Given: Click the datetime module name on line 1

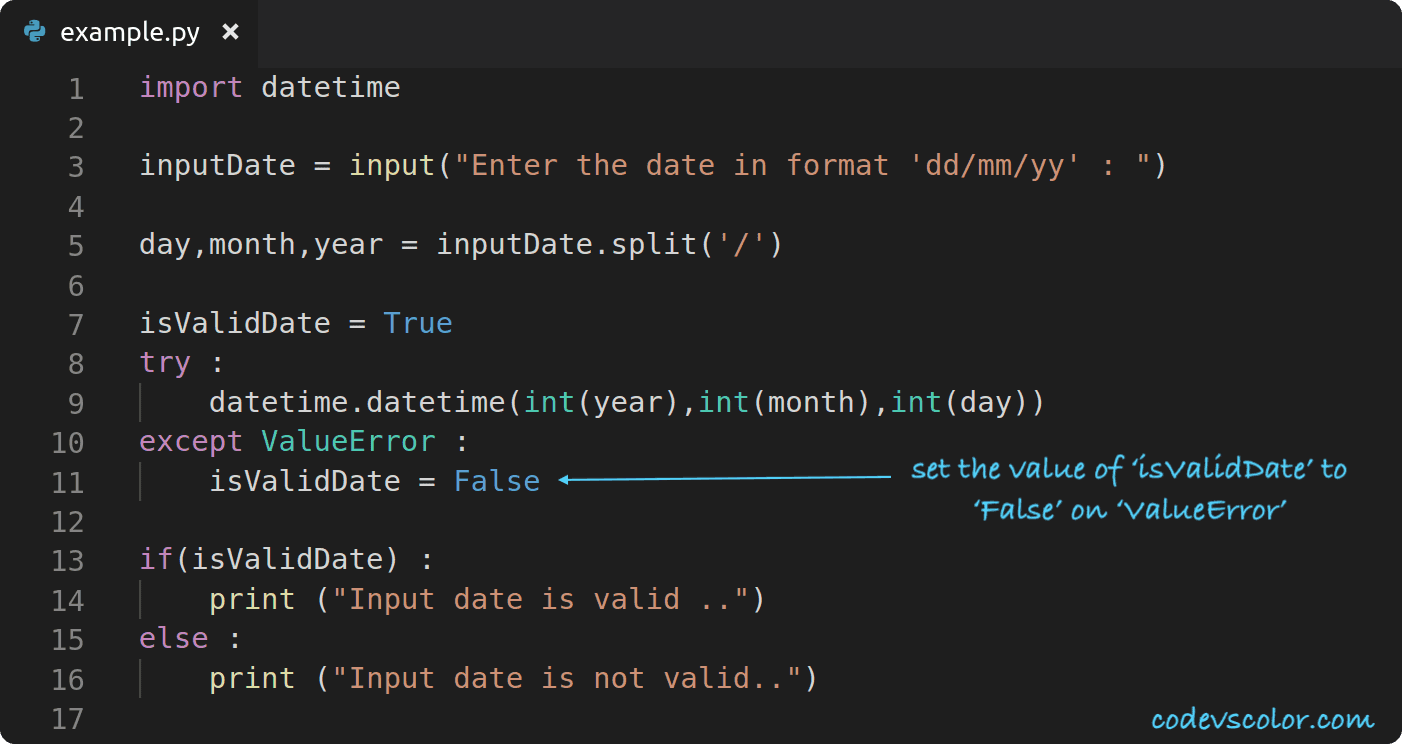Looking at the screenshot, I should click(331, 88).
